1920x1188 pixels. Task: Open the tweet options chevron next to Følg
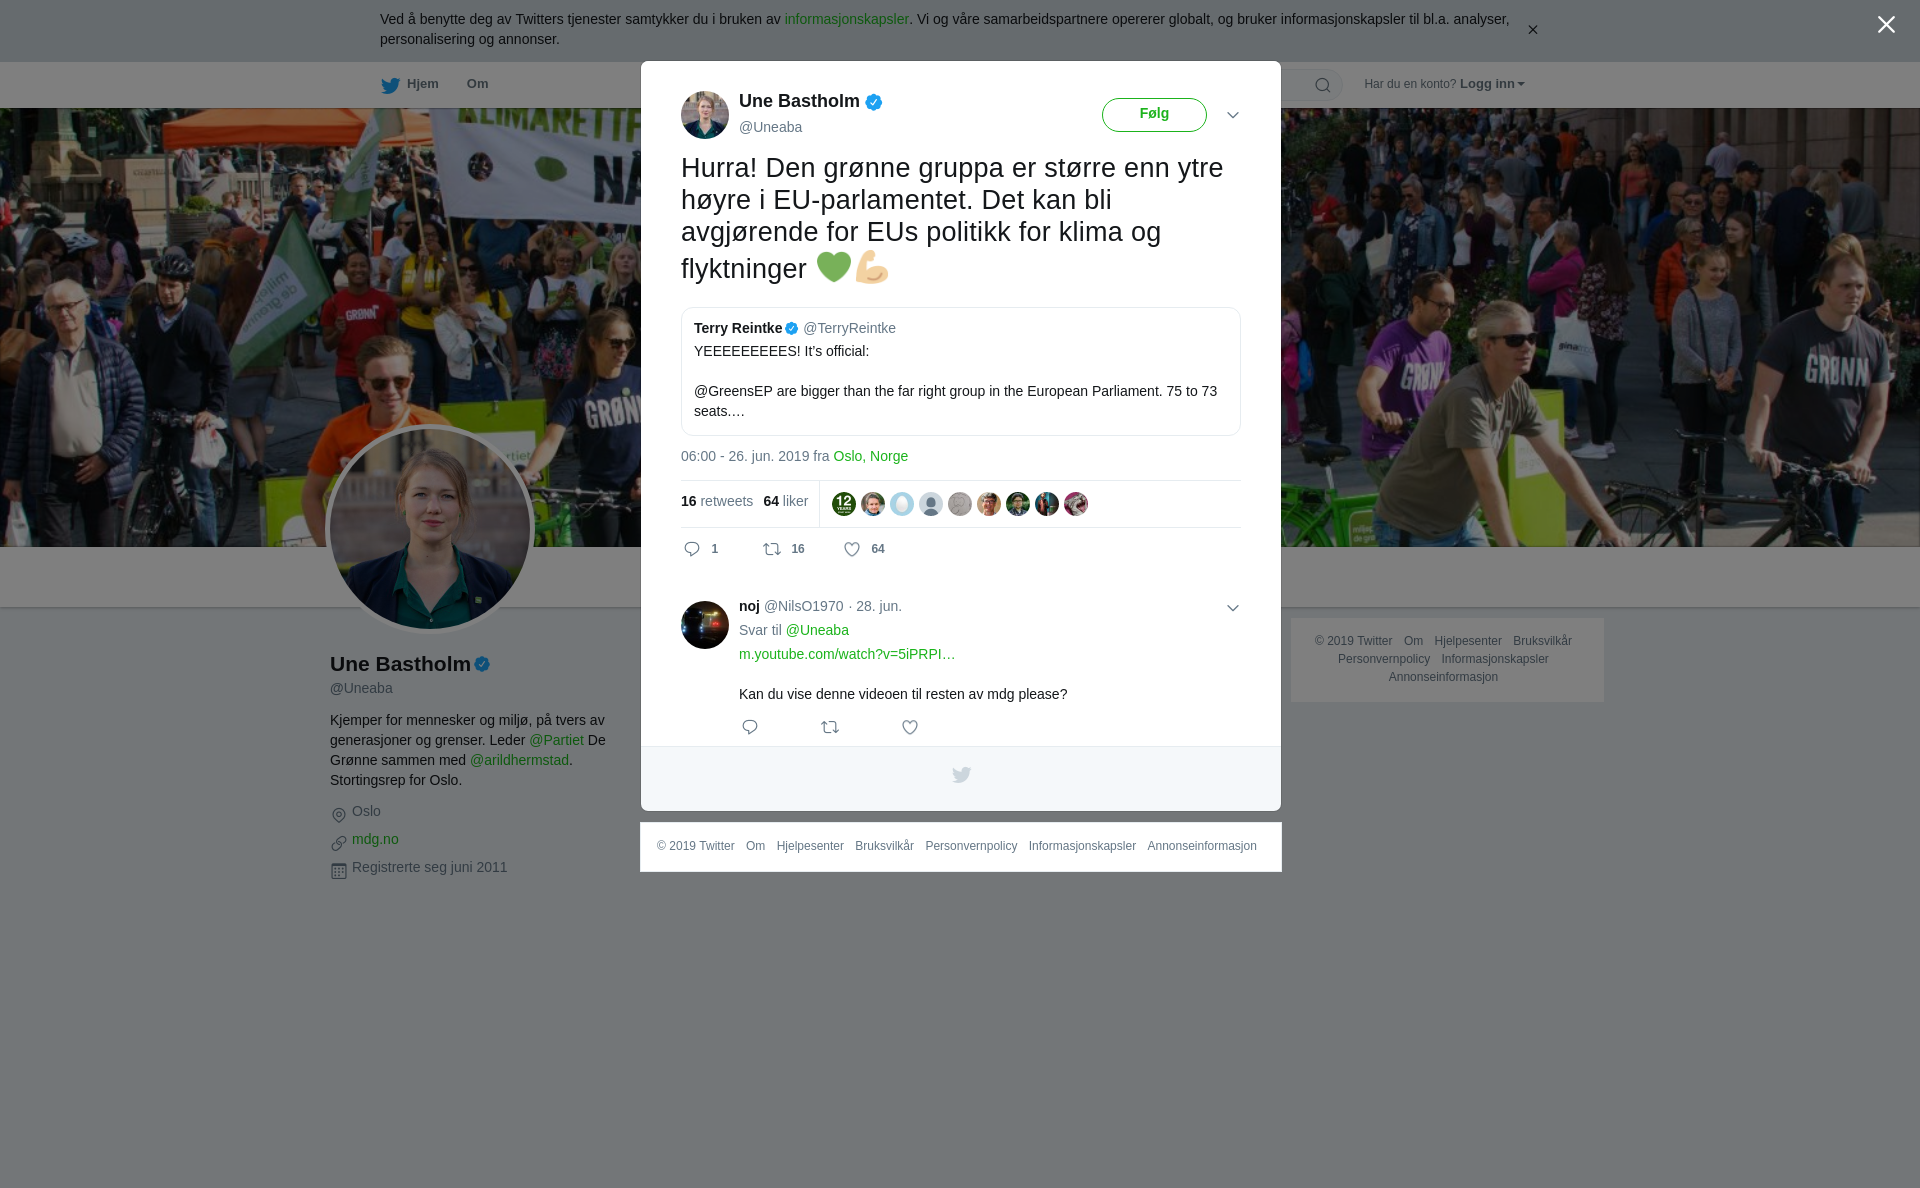(x=1233, y=115)
